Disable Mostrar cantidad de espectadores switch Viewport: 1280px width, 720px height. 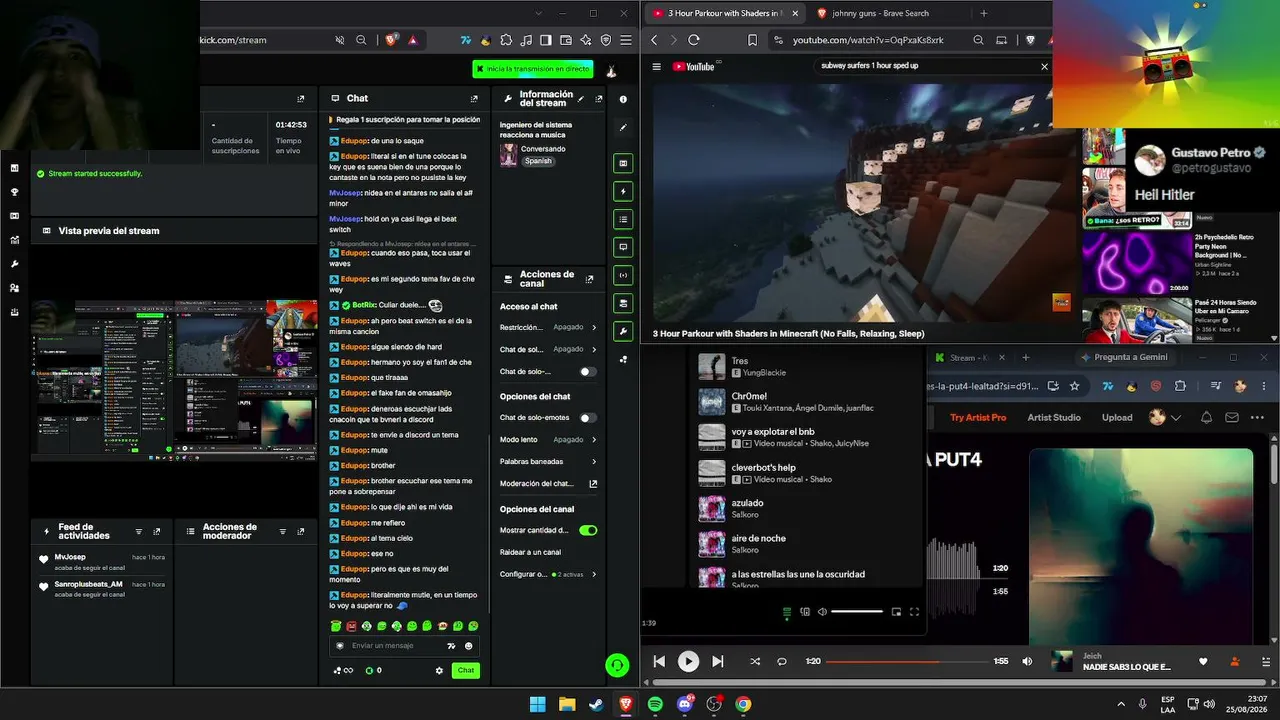(x=588, y=530)
